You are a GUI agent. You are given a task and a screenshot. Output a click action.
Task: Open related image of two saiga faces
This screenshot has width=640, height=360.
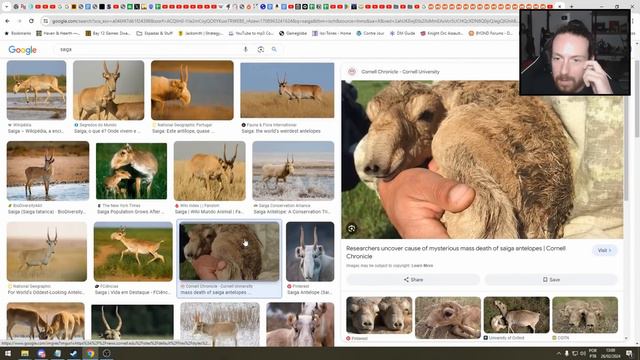(379, 315)
